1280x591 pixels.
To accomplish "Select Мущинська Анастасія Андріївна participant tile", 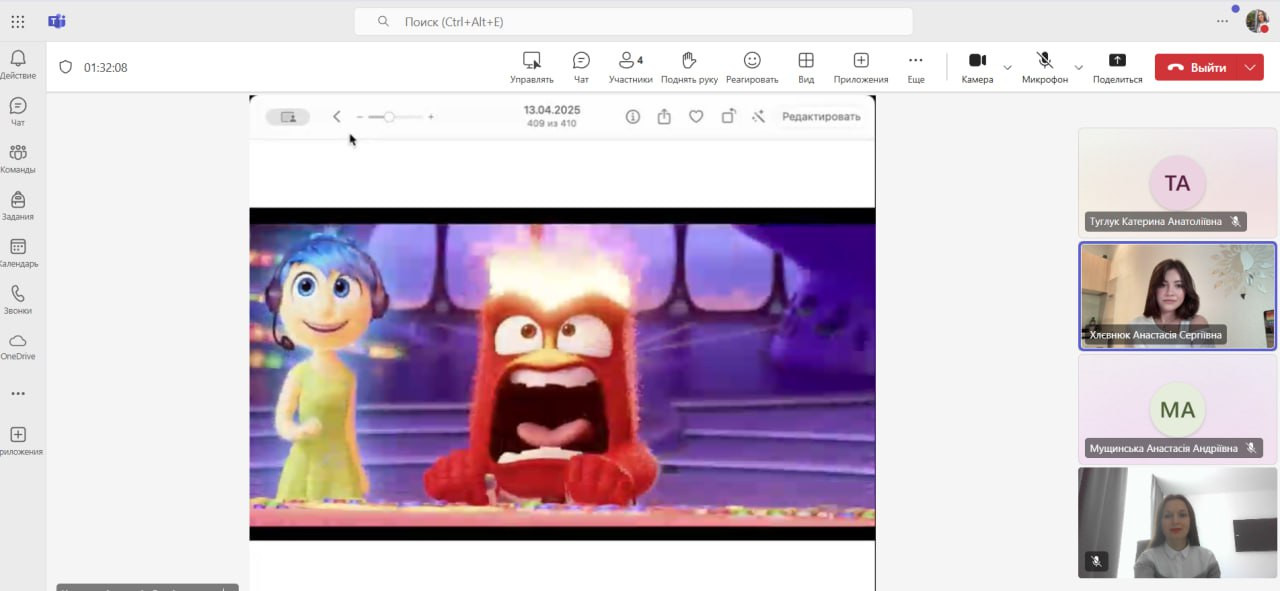I will click(1177, 409).
